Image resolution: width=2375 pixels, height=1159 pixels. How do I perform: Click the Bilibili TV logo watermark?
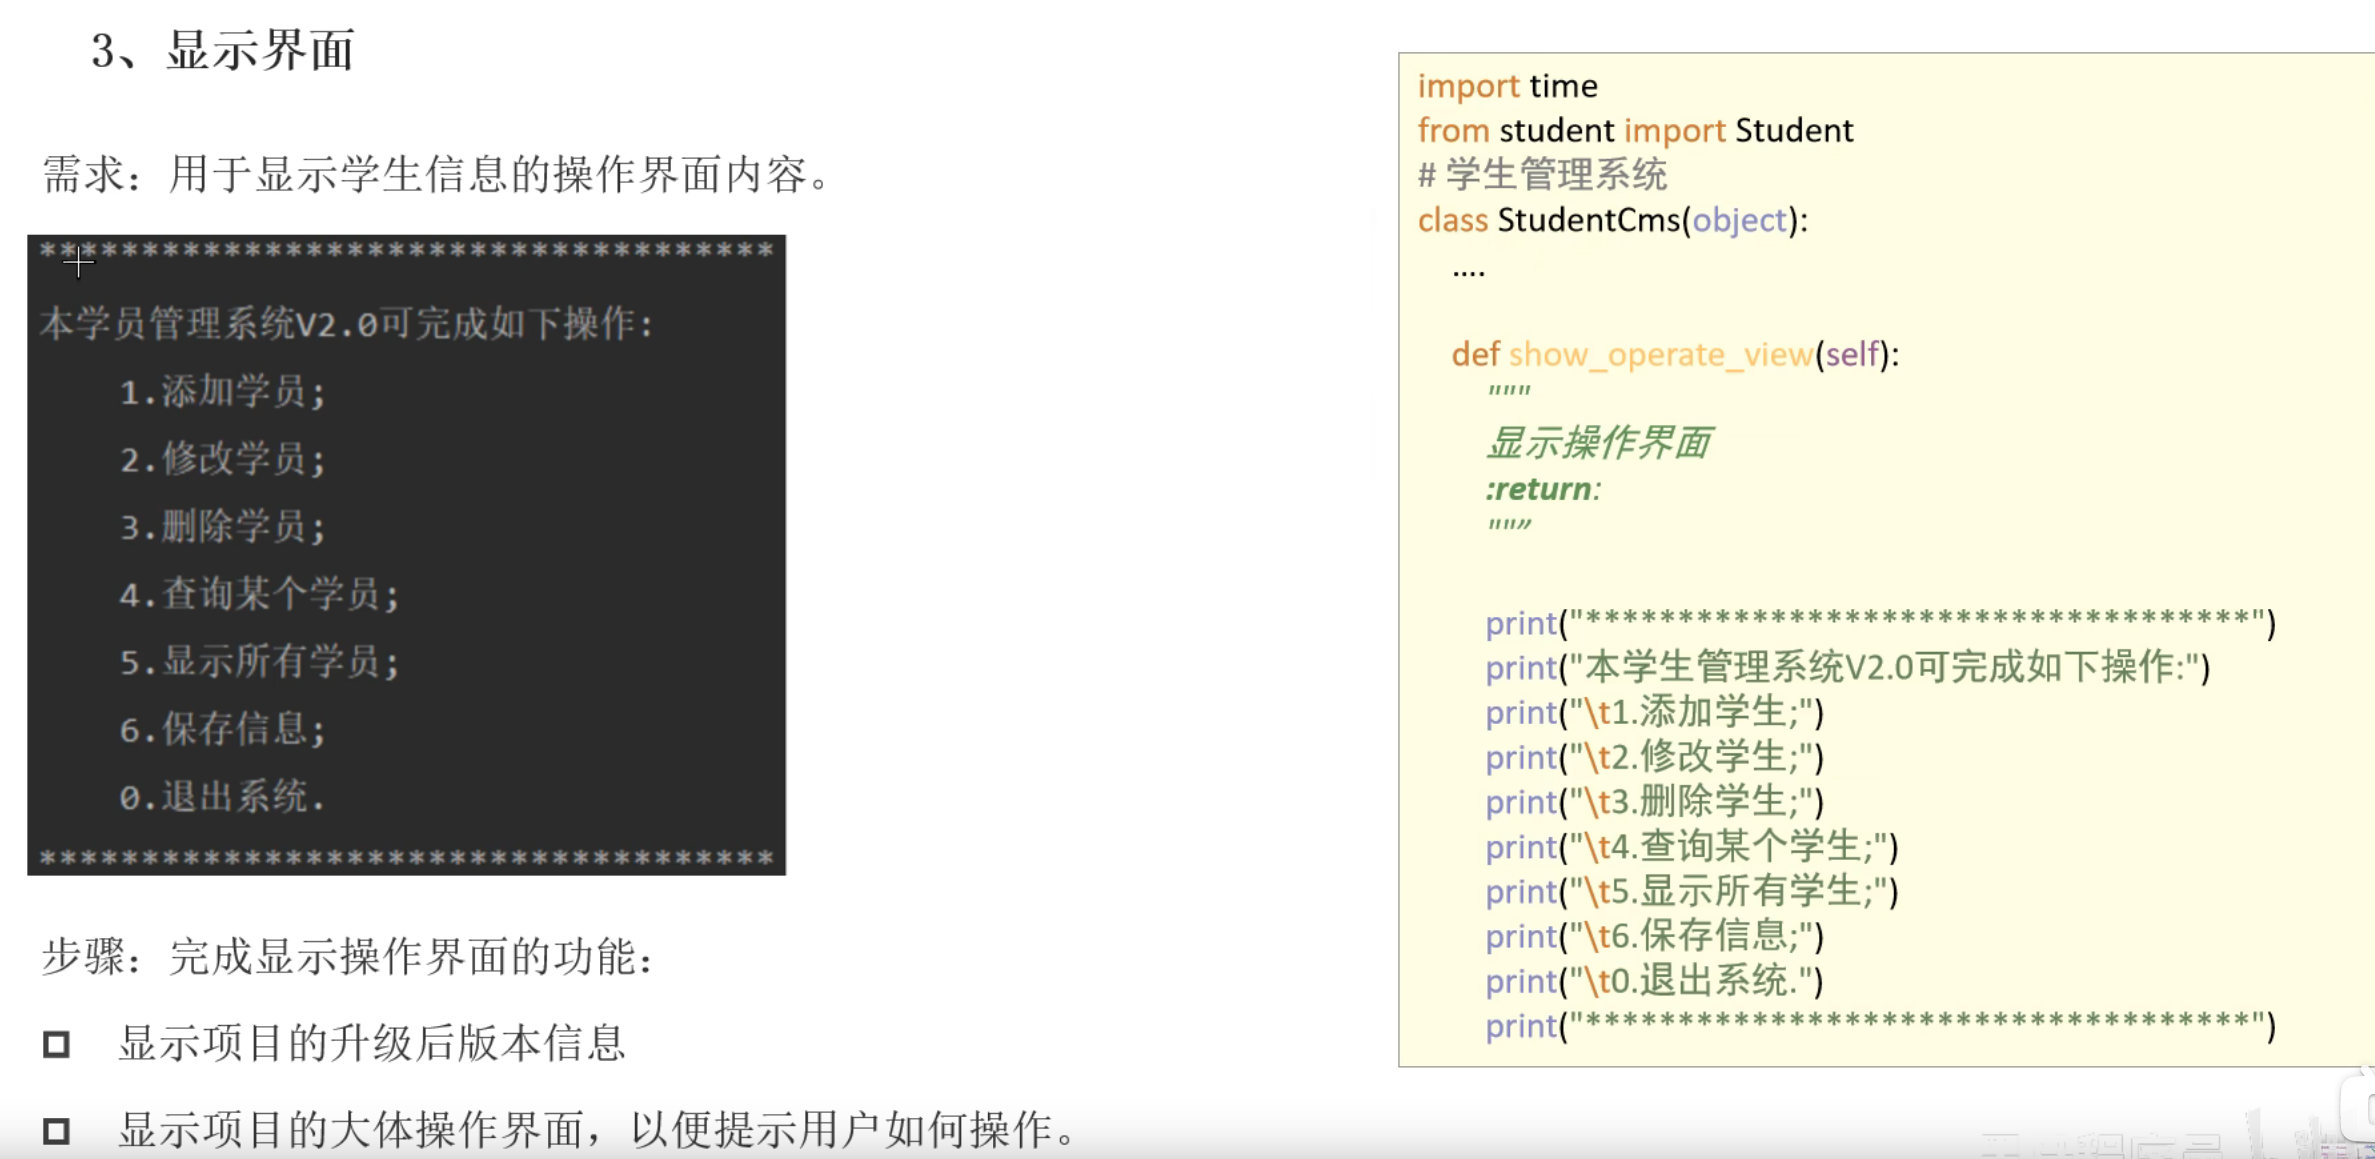click(x=2360, y=1110)
